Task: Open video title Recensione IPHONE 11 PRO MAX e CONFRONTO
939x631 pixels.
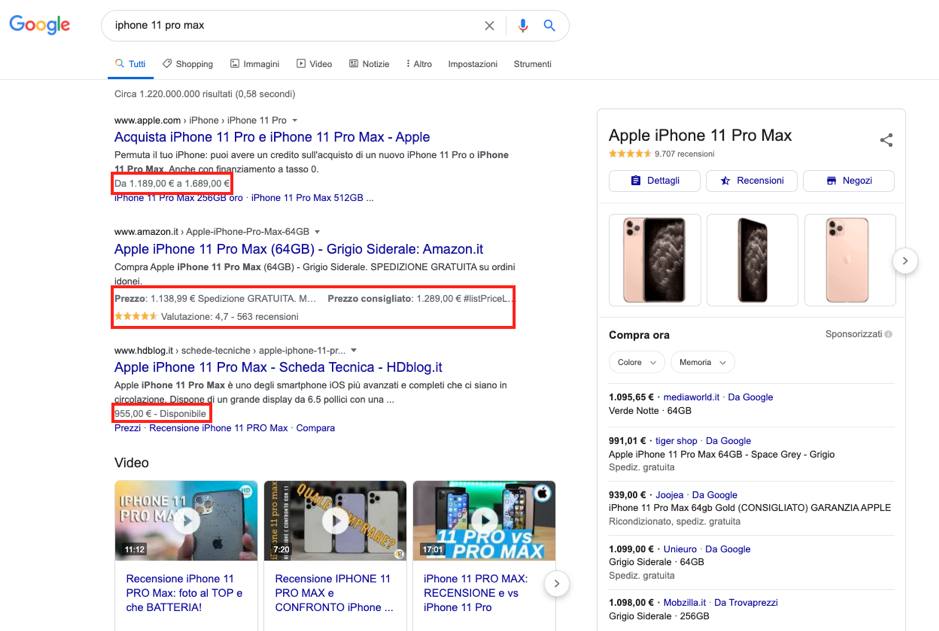Action: pyautogui.click(x=334, y=593)
